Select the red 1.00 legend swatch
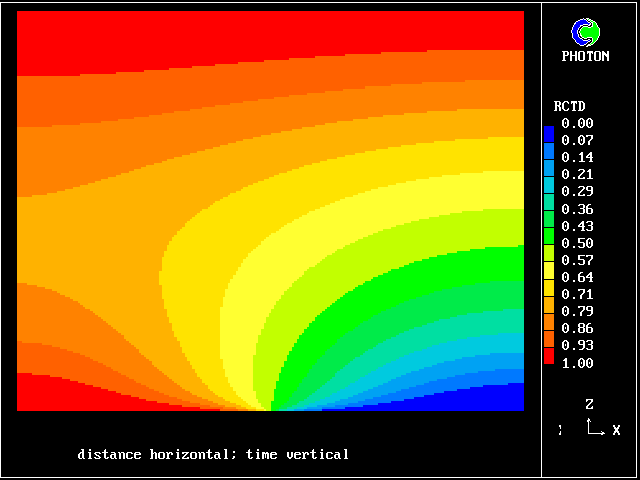The height and width of the screenshot is (480, 640). click(548, 357)
